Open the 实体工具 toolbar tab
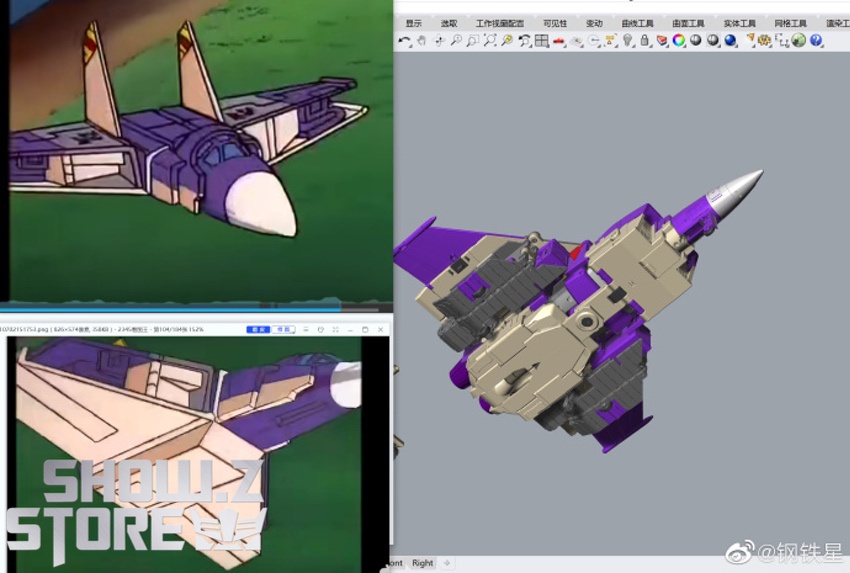The width and height of the screenshot is (850, 573). click(739, 23)
